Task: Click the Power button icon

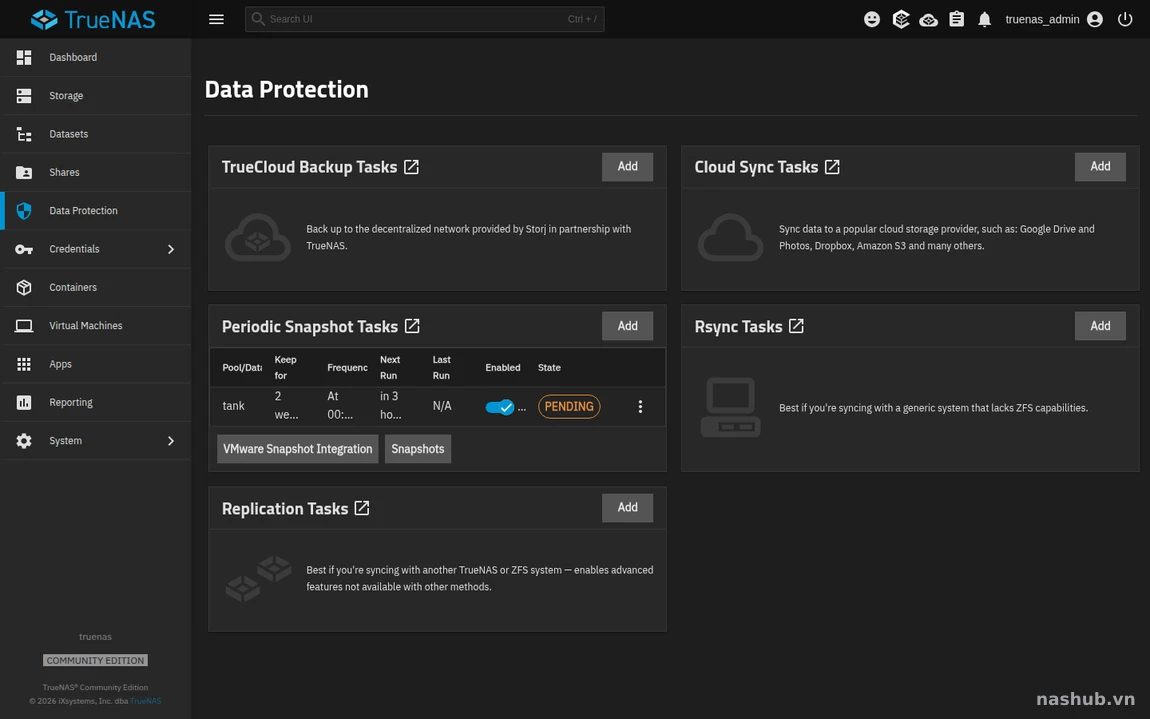Action: [x=1125, y=19]
